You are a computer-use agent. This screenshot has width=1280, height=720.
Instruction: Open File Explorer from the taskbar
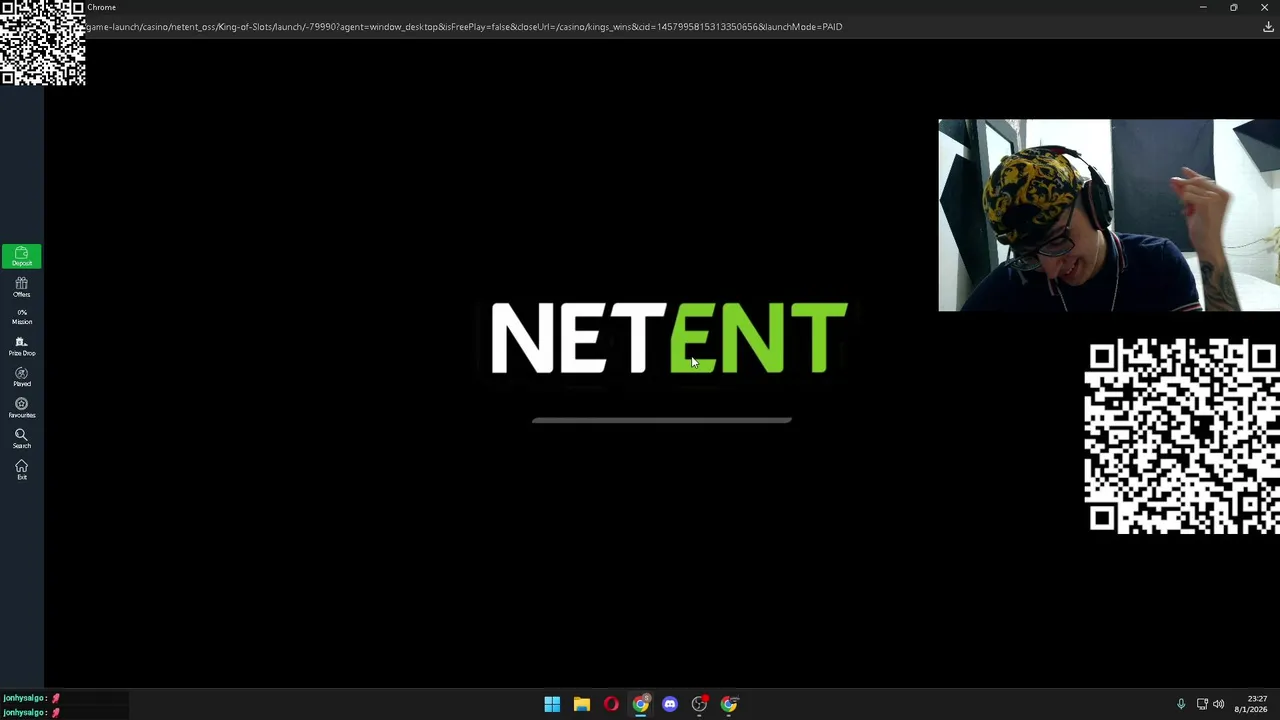pyautogui.click(x=582, y=704)
